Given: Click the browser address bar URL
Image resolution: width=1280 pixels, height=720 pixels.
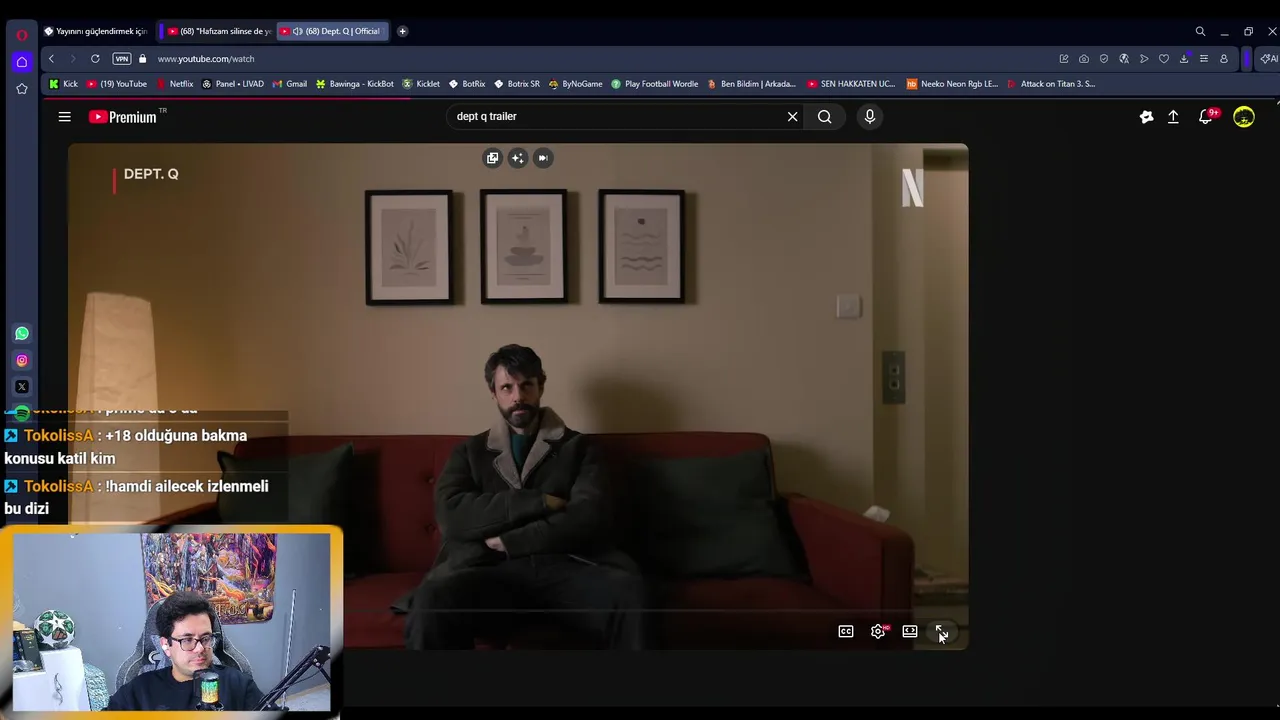Looking at the screenshot, I should tap(206, 59).
